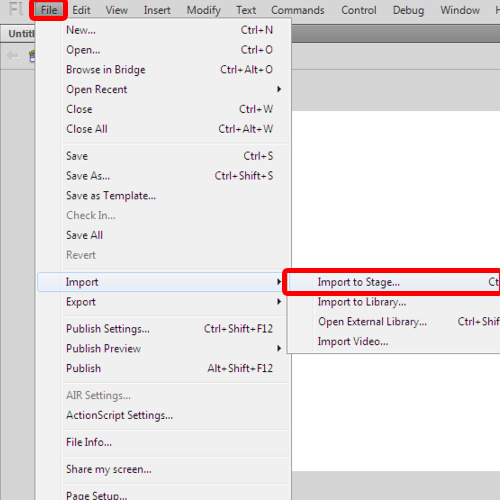
Task: Click the Flash 'Fl' application icon
Action: (x=16, y=9)
